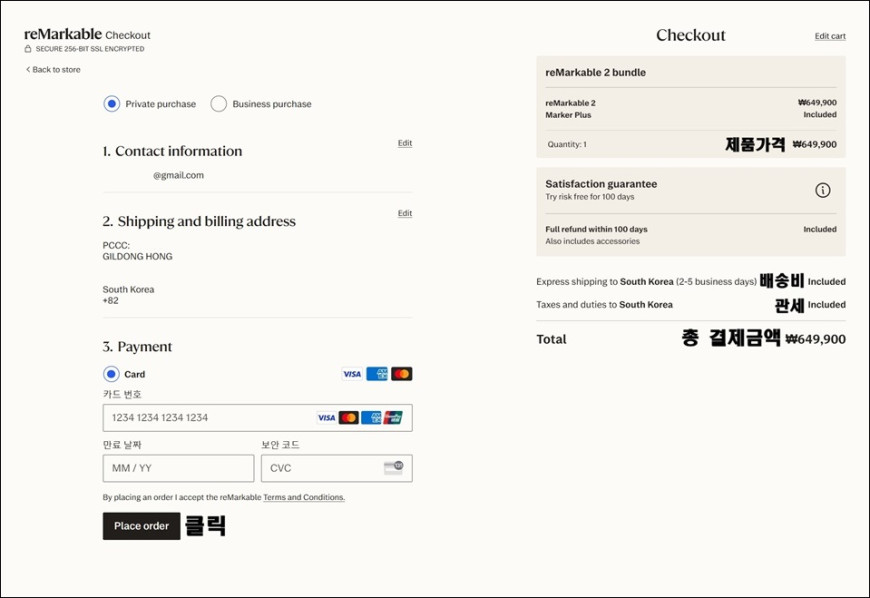Click the Total amount ₩649,900

[816, 339]
